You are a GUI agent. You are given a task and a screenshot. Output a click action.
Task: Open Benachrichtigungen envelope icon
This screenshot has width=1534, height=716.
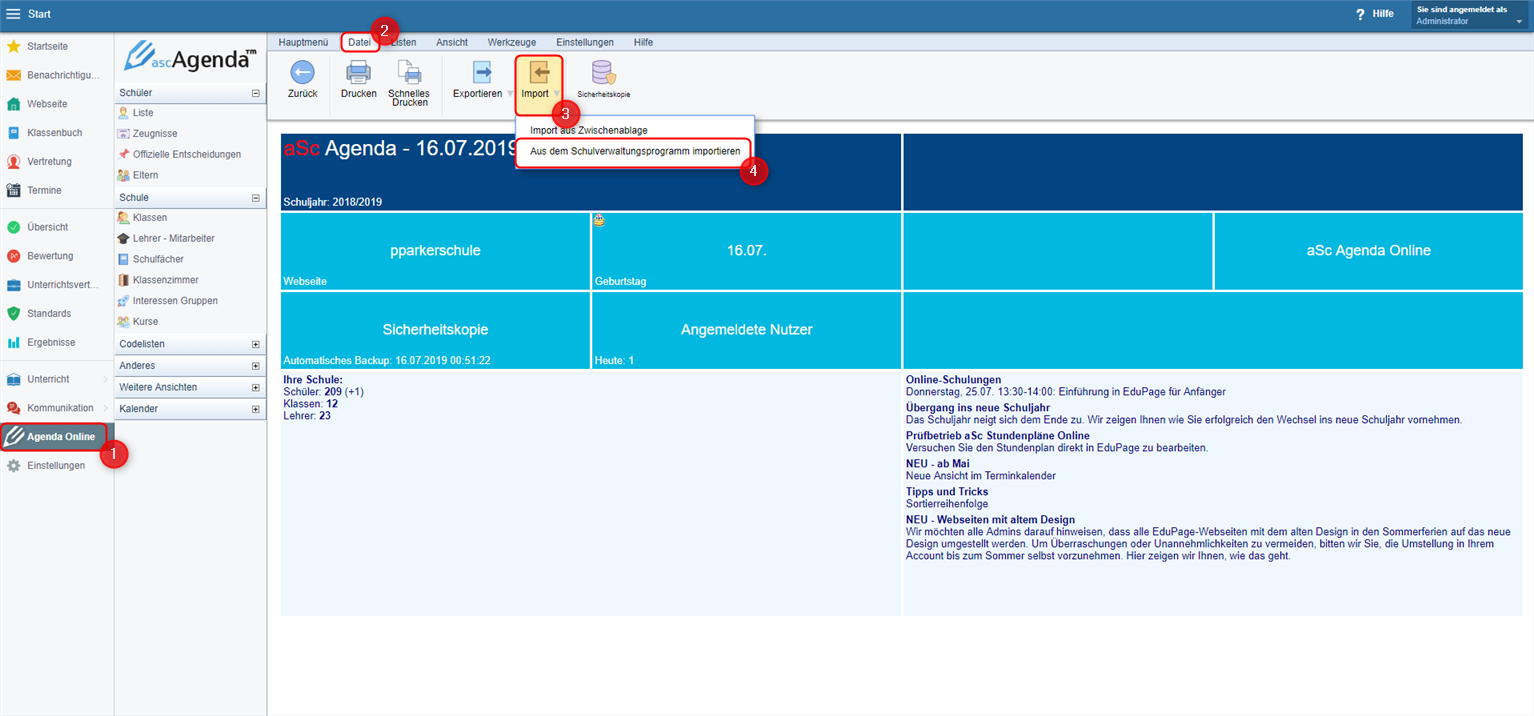14,75
